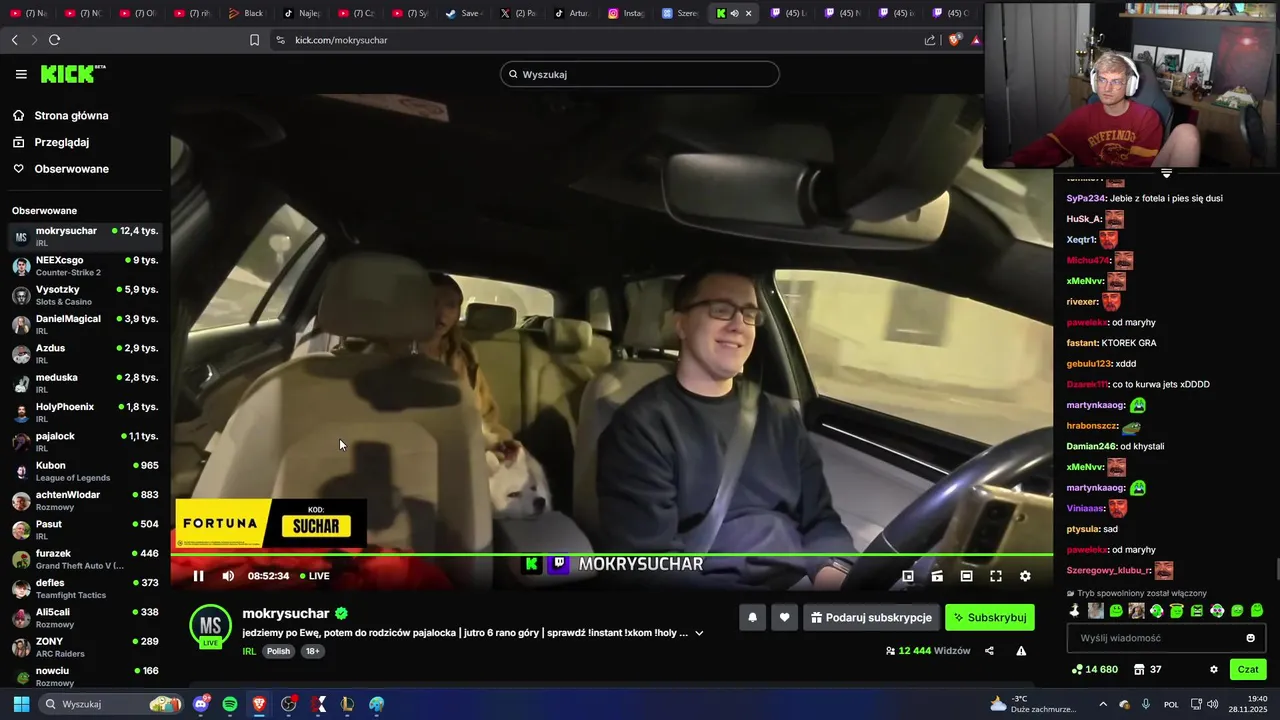This screenshot has height=720, width=1280.
Task: Click the Subskrybuj button
Action: click(990, 618)
